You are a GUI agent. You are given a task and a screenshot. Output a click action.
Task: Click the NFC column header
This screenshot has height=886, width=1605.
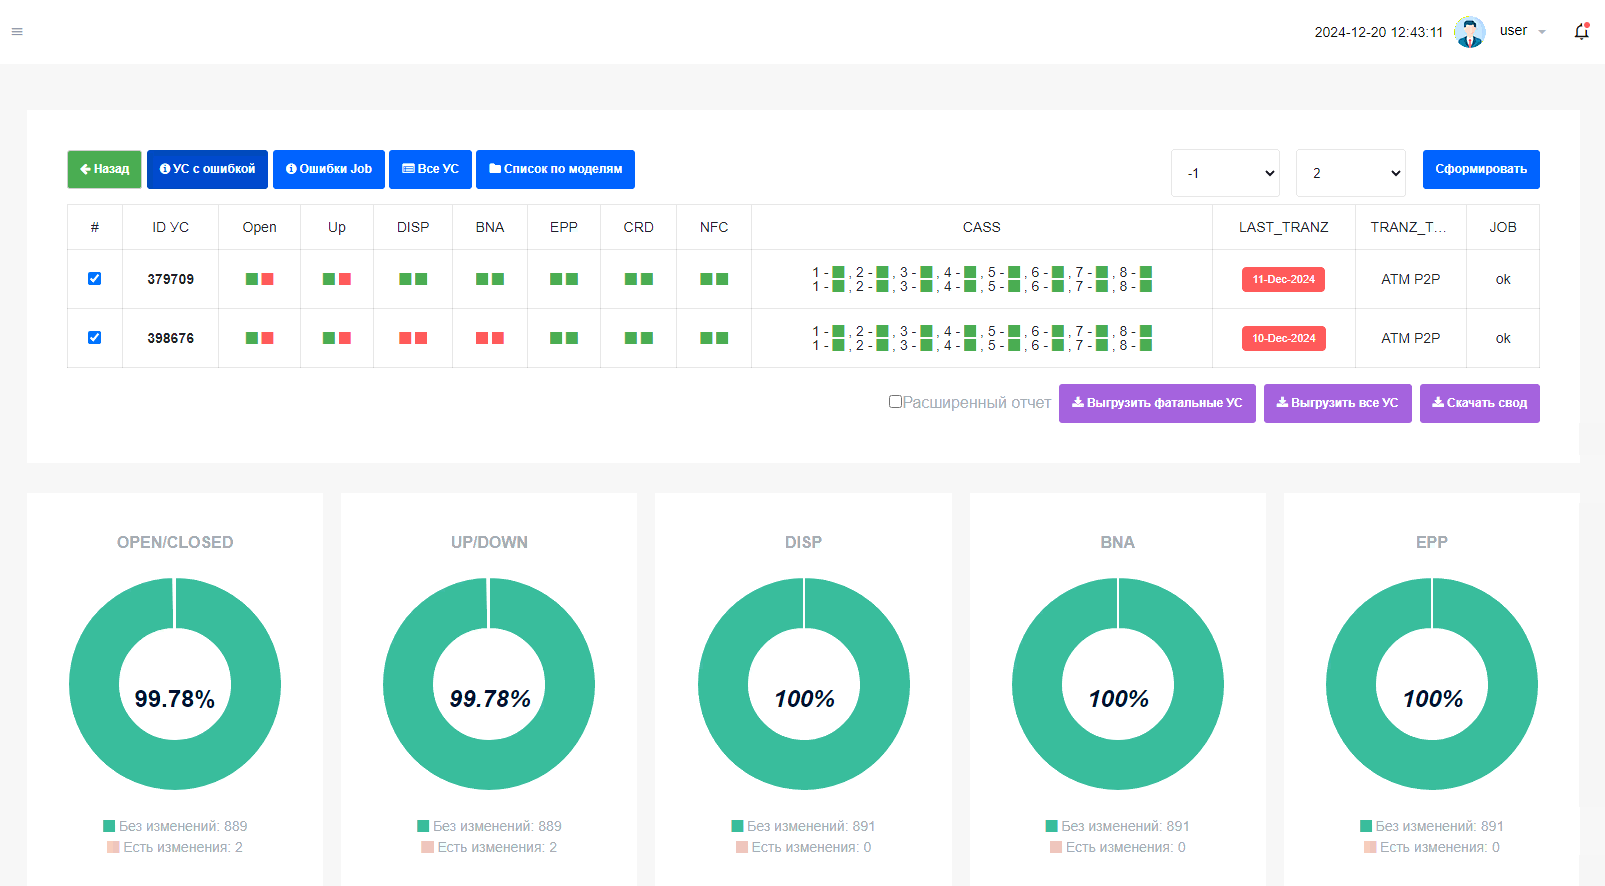pyautogui.click(x=714, y=227)
